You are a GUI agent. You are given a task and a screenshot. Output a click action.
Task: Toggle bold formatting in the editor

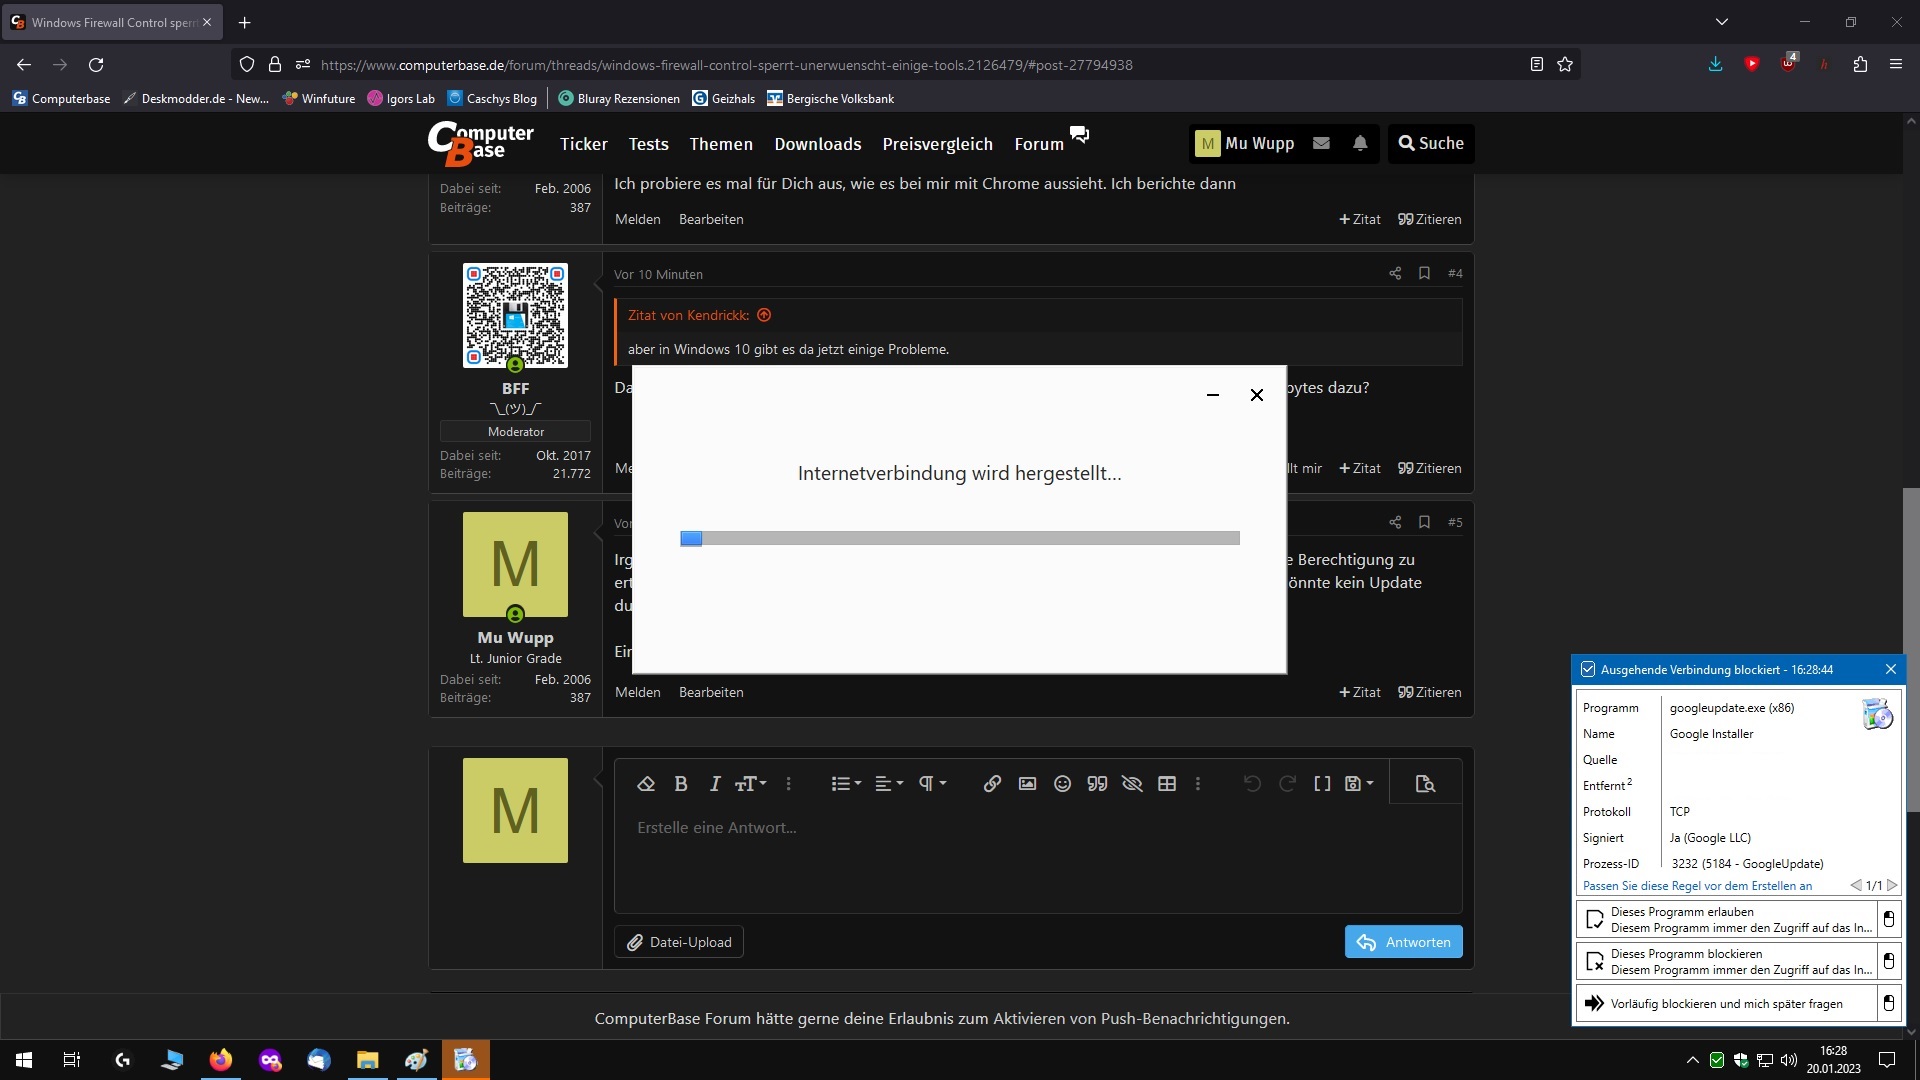[681, 784]
